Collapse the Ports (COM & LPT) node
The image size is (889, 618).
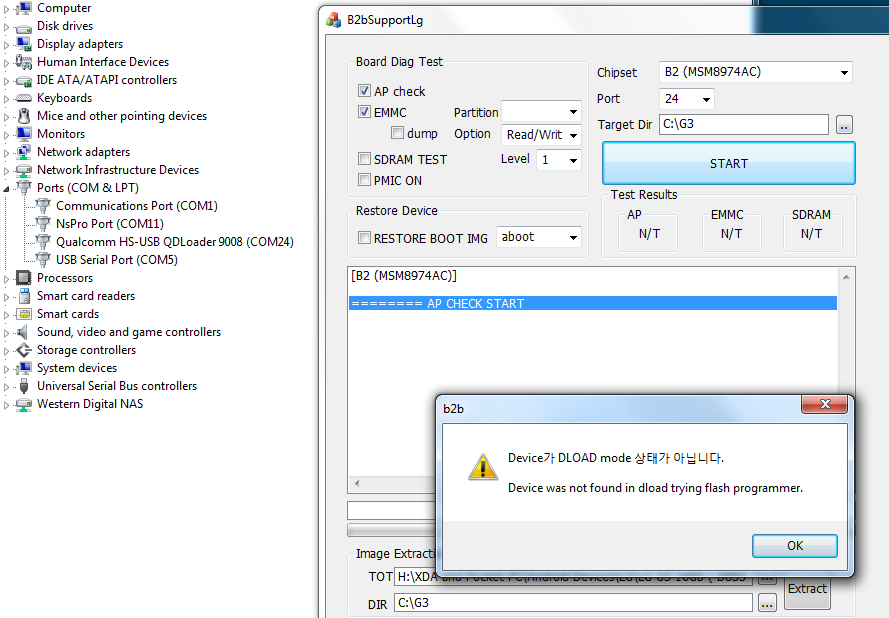[x=7, y=188]
